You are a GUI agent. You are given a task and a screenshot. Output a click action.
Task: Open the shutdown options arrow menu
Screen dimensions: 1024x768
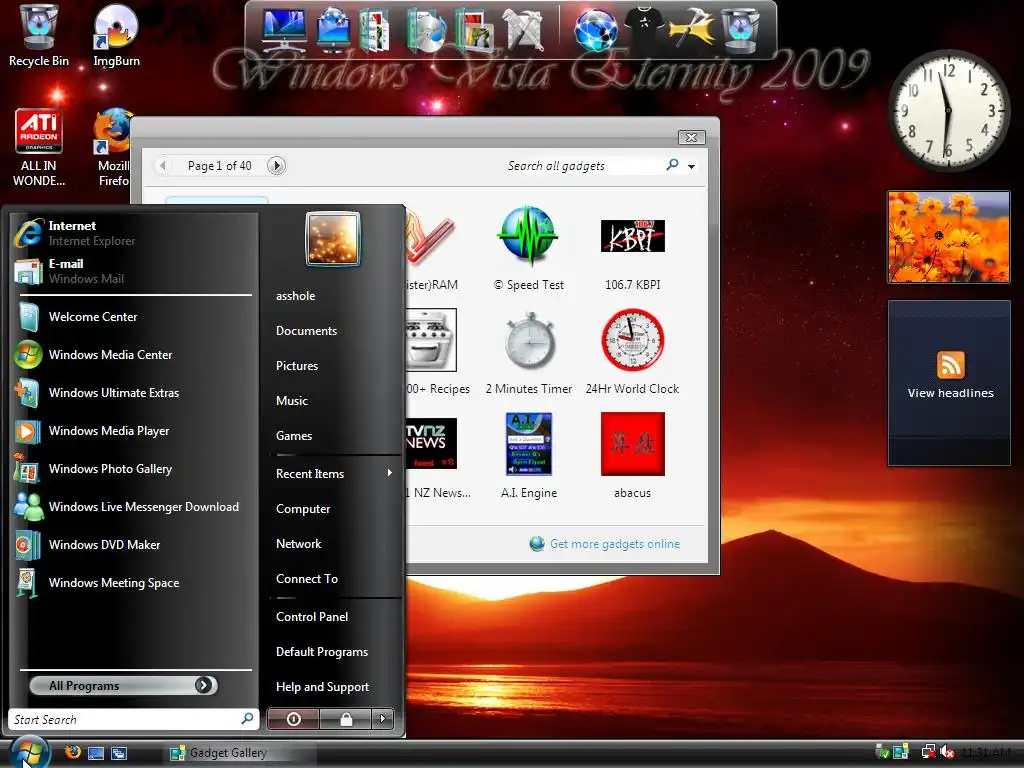pos(383,719)
